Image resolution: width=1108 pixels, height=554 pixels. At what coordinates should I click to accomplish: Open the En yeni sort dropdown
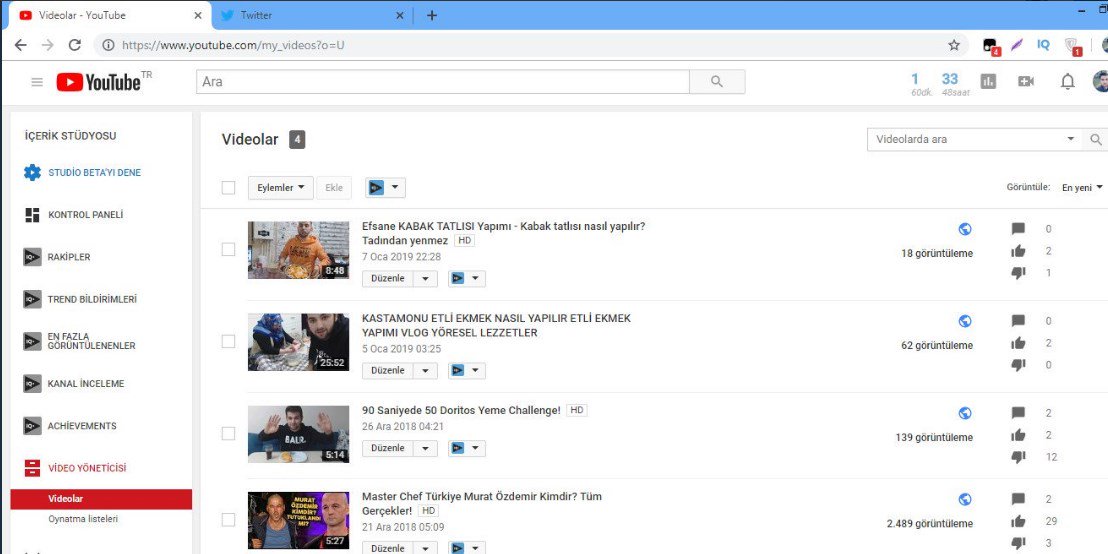1082,187
